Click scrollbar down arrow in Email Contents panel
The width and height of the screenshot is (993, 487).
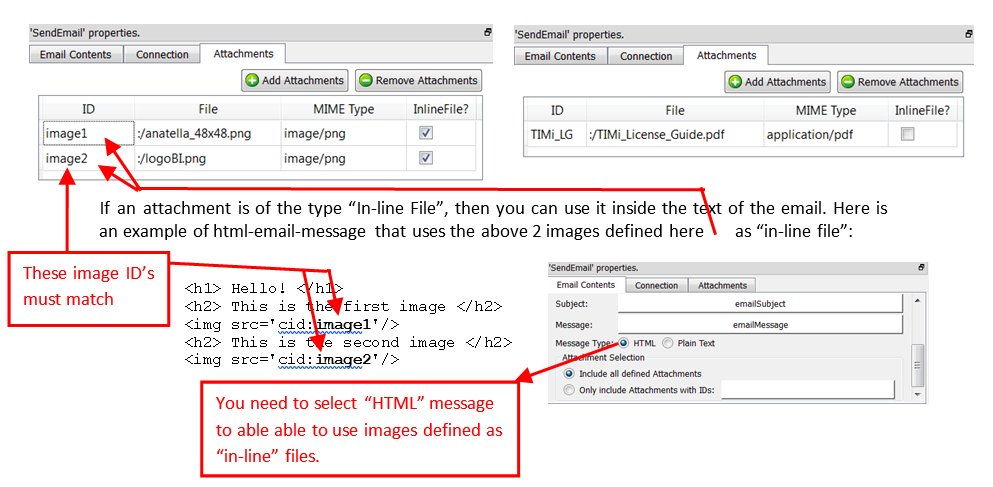pyautogui.click(x=918, y=395)
